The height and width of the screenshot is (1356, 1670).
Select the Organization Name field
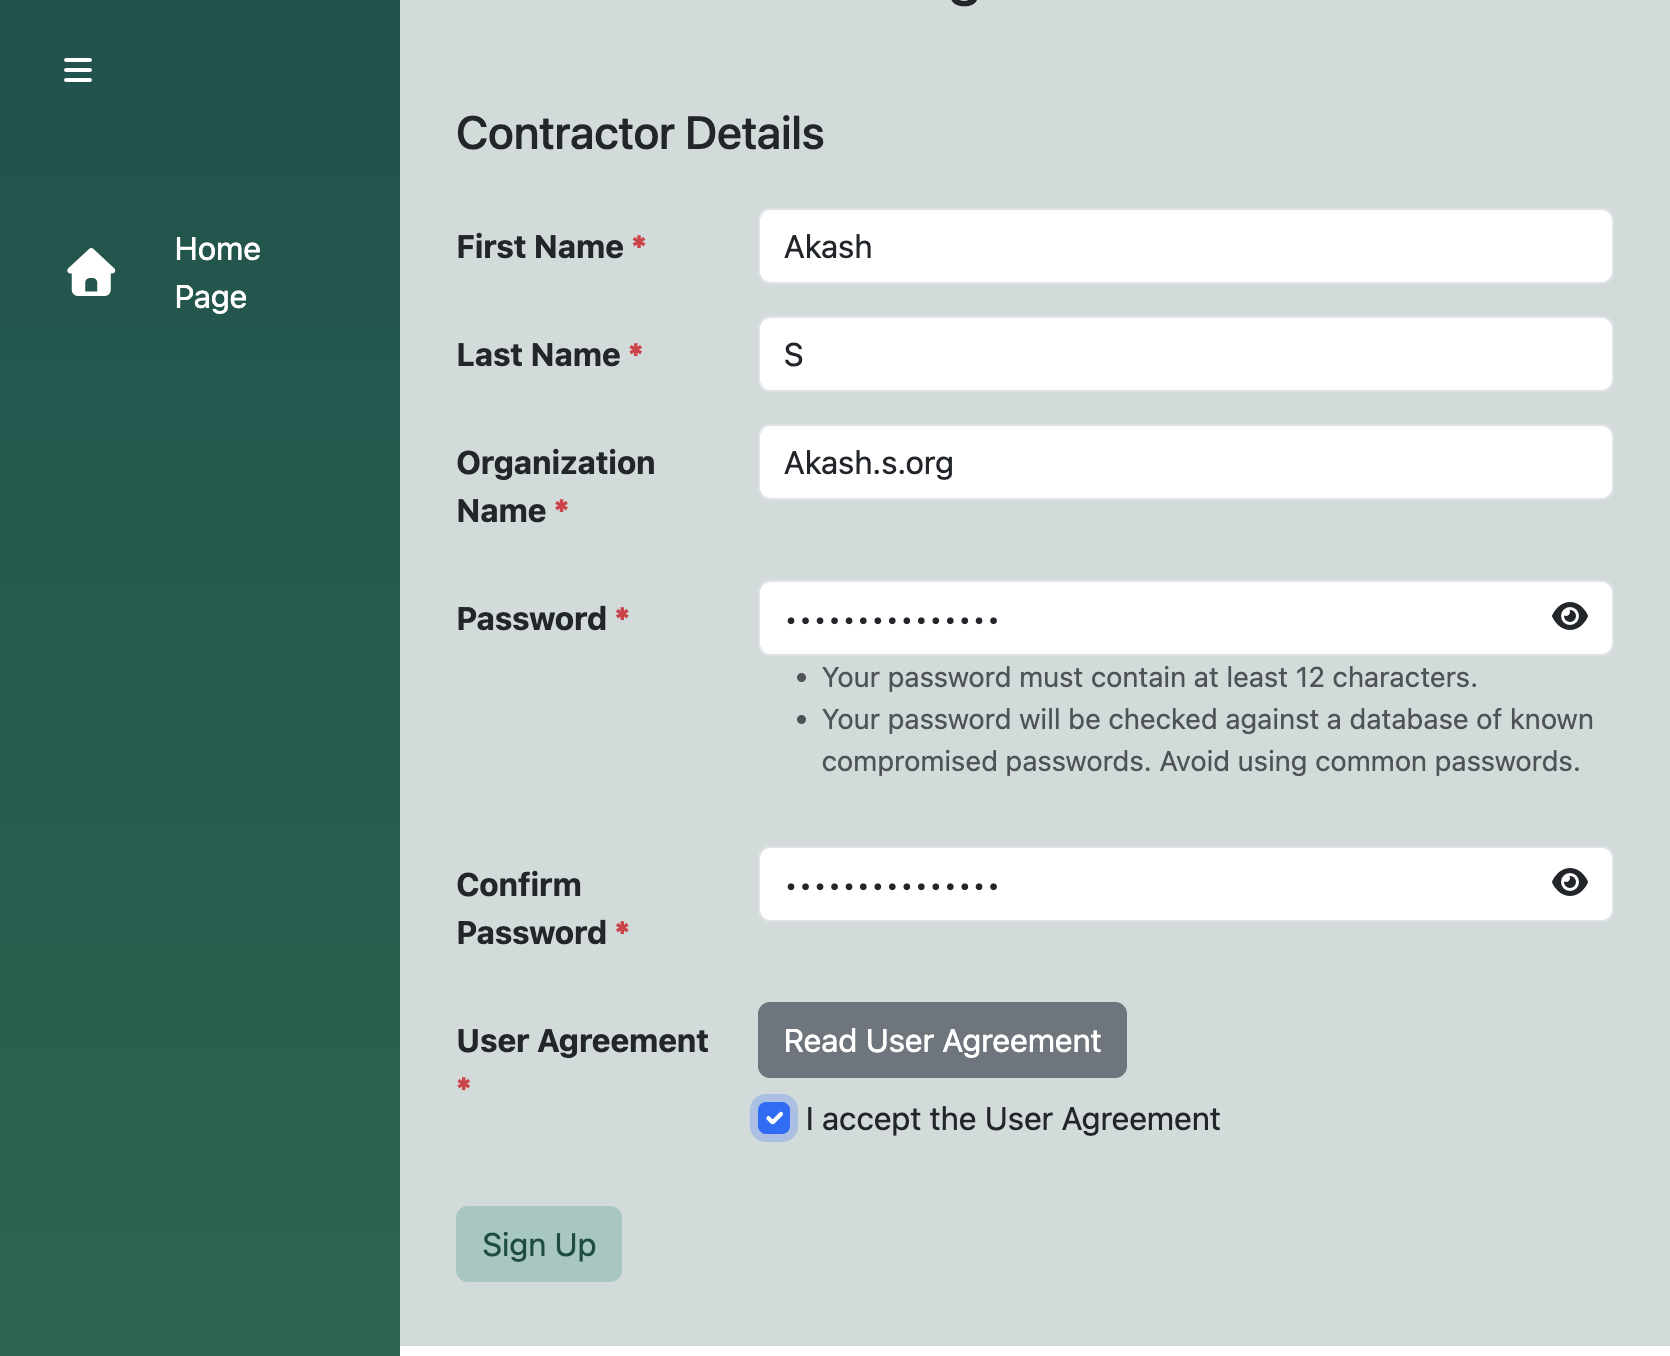tap(1185, 462)
